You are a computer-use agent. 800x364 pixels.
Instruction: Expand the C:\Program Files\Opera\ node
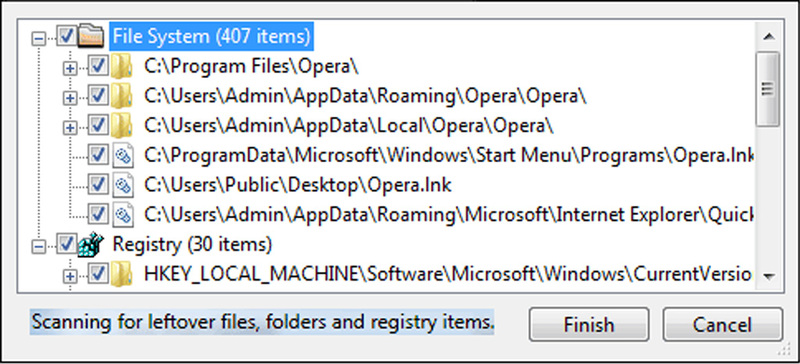pyautogui.click(x=69, y=68)
